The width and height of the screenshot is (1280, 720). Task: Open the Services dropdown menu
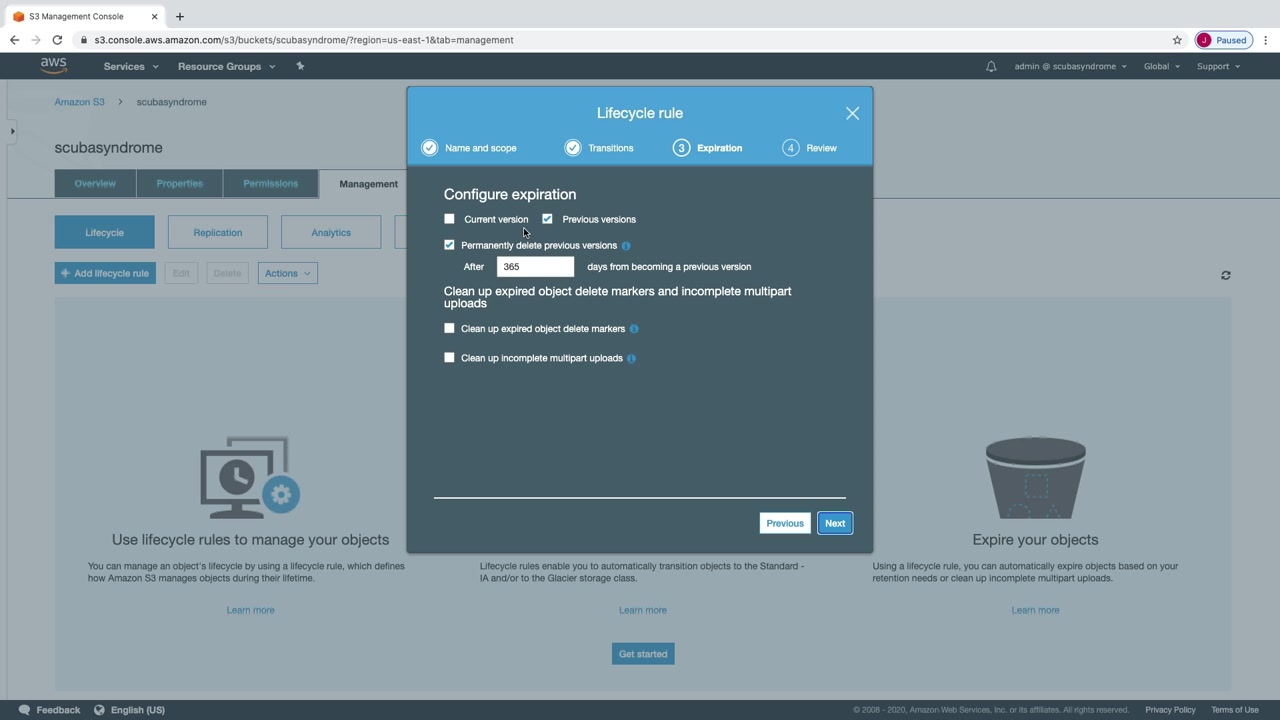tap(131, 66)
